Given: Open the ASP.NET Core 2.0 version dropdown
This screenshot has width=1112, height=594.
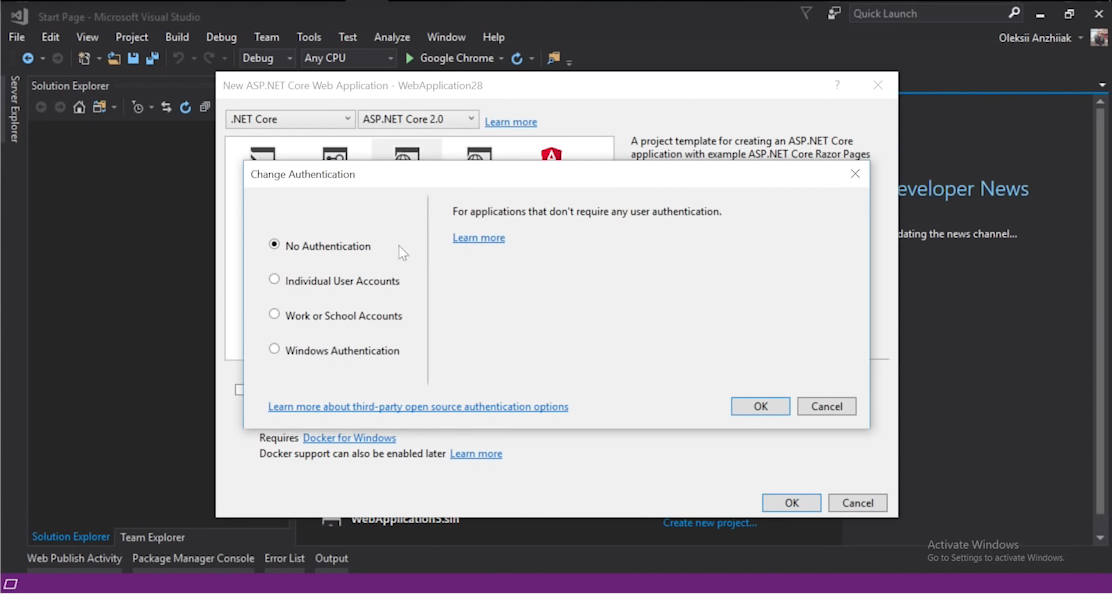Looking at the screenshot, I should click(x=418, y=119).
